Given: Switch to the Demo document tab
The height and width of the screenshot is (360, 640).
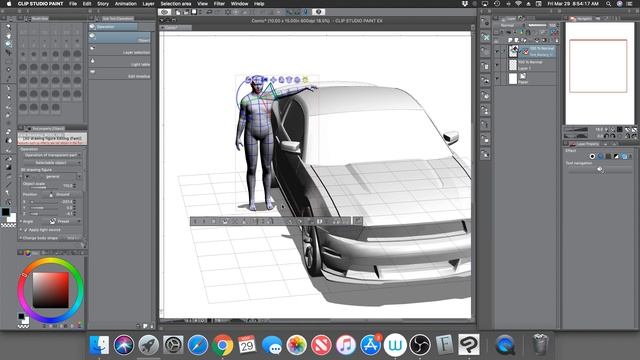Looking at the screenshot, I should coord(176,27).
